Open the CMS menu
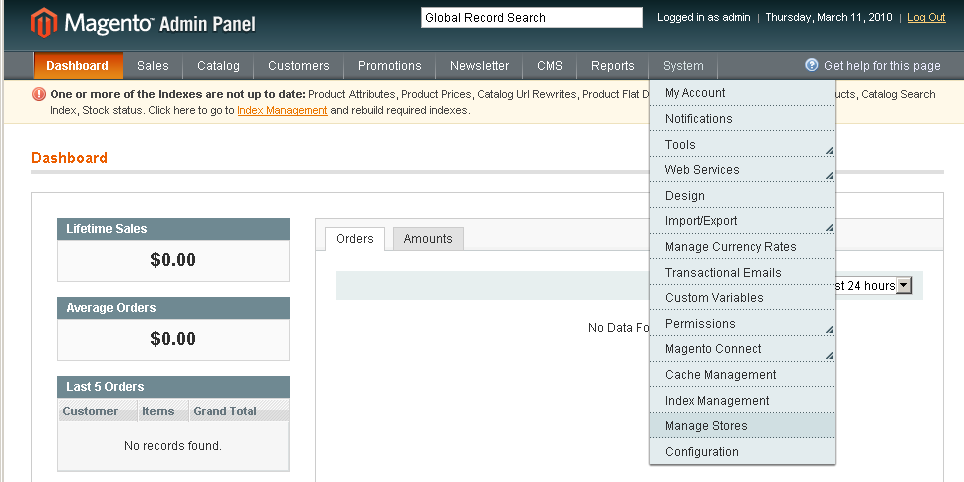The width and height of the screenshot is (964, 482). coord(550,66)
